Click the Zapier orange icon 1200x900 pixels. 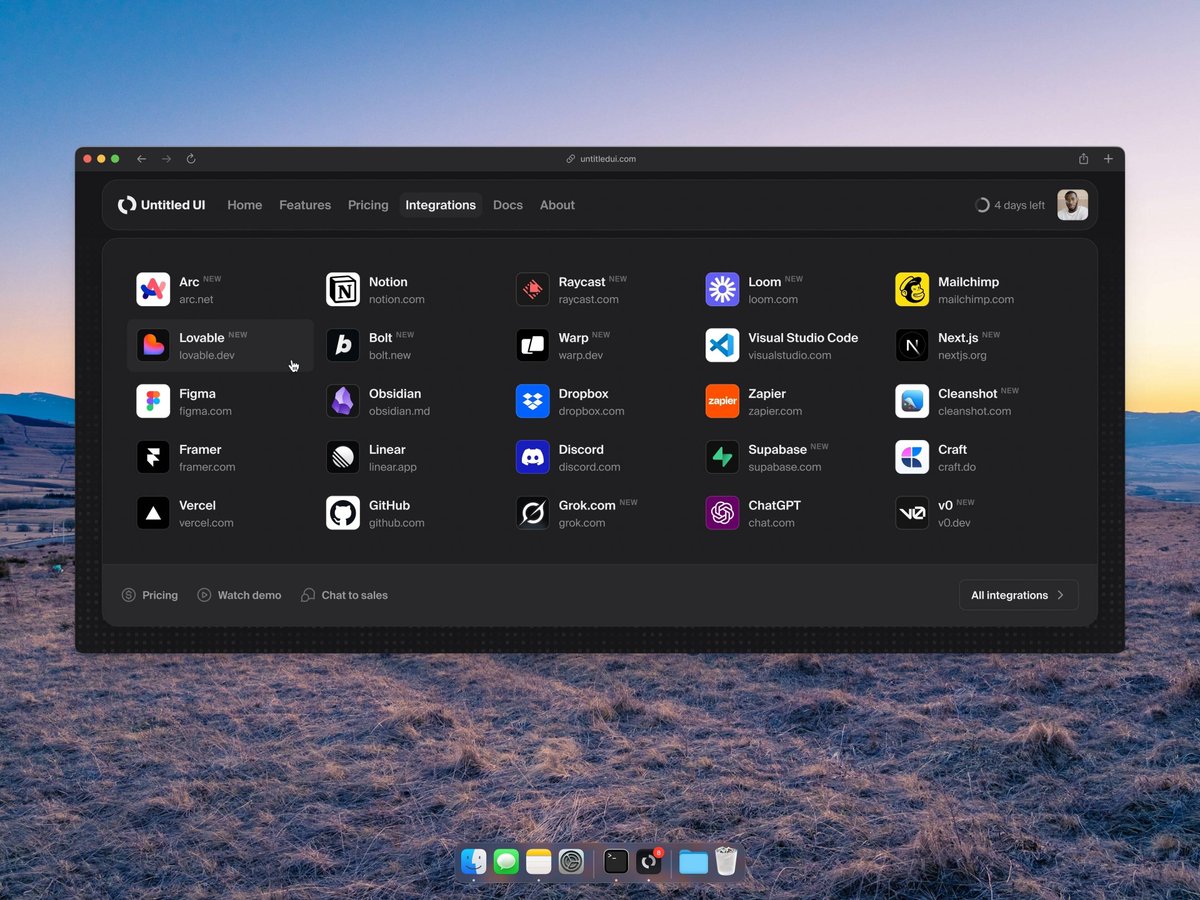click(x=722, y=402)
